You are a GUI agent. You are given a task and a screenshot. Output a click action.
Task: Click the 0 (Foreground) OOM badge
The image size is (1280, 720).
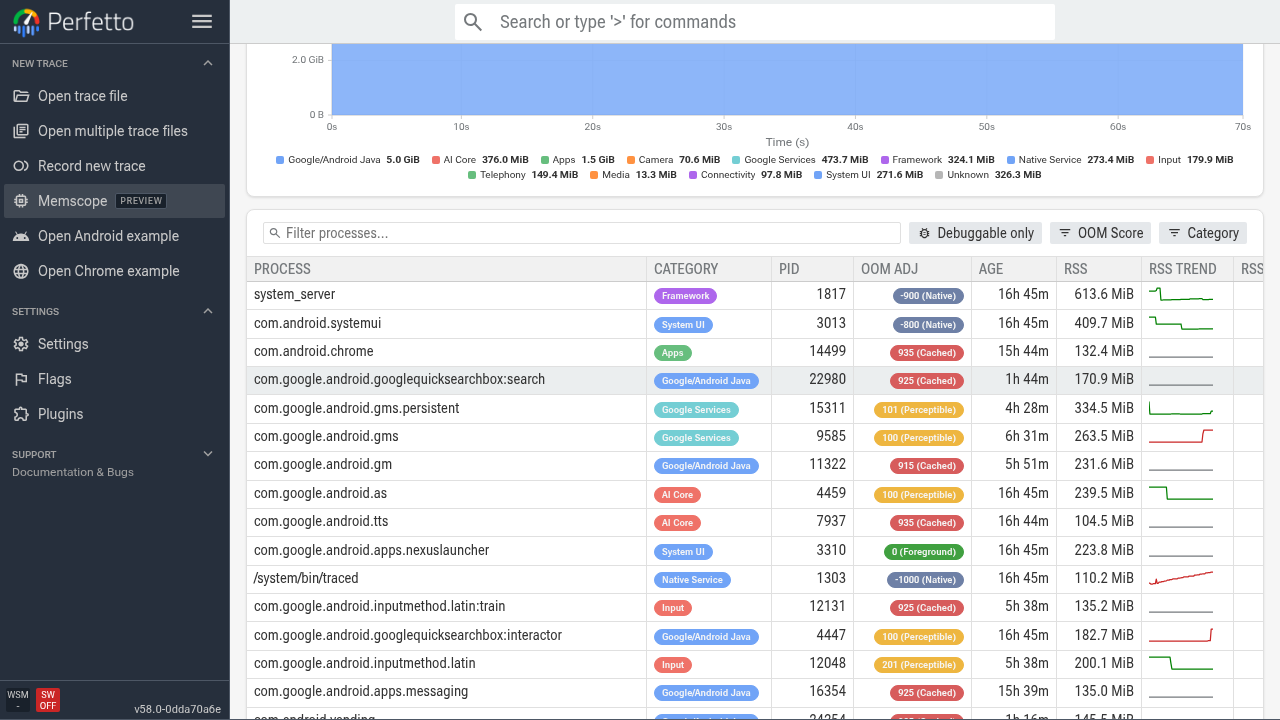pos(924,552)
